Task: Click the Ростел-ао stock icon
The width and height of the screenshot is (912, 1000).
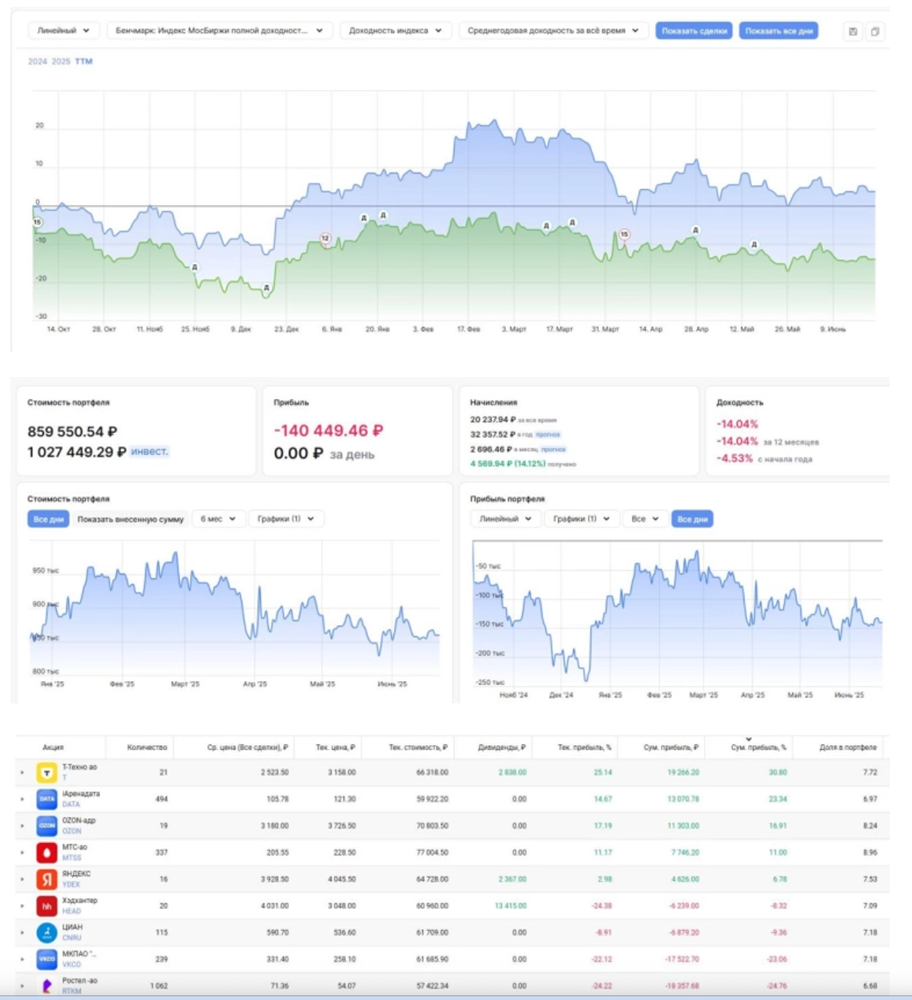Action: tap(47, 985)
